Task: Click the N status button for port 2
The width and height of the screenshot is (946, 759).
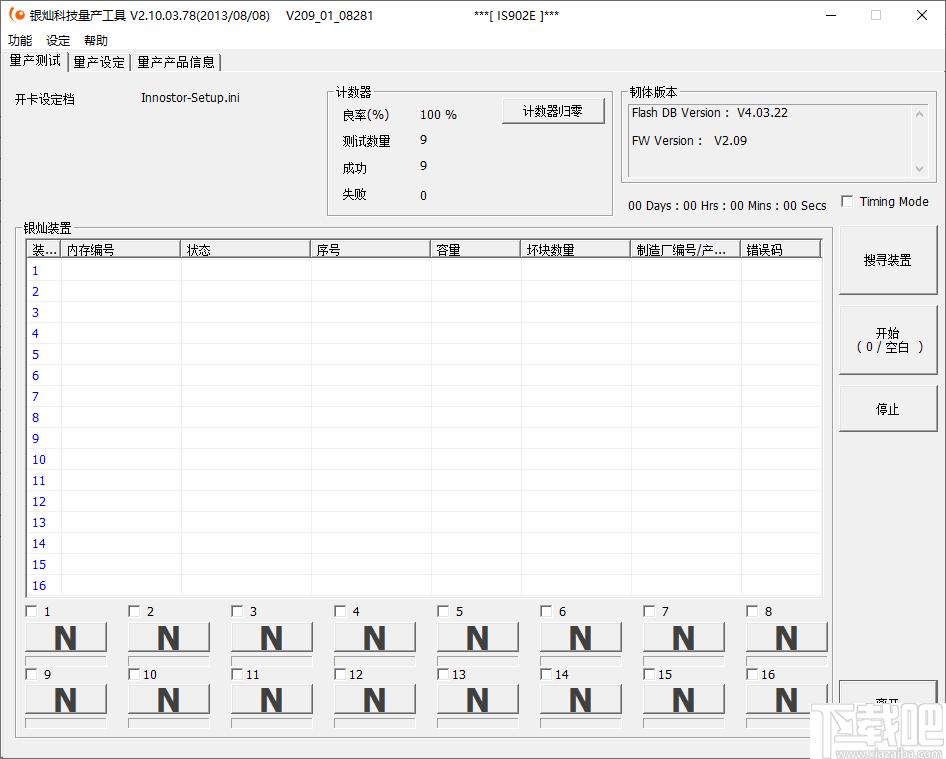Action: click(169, 637)
